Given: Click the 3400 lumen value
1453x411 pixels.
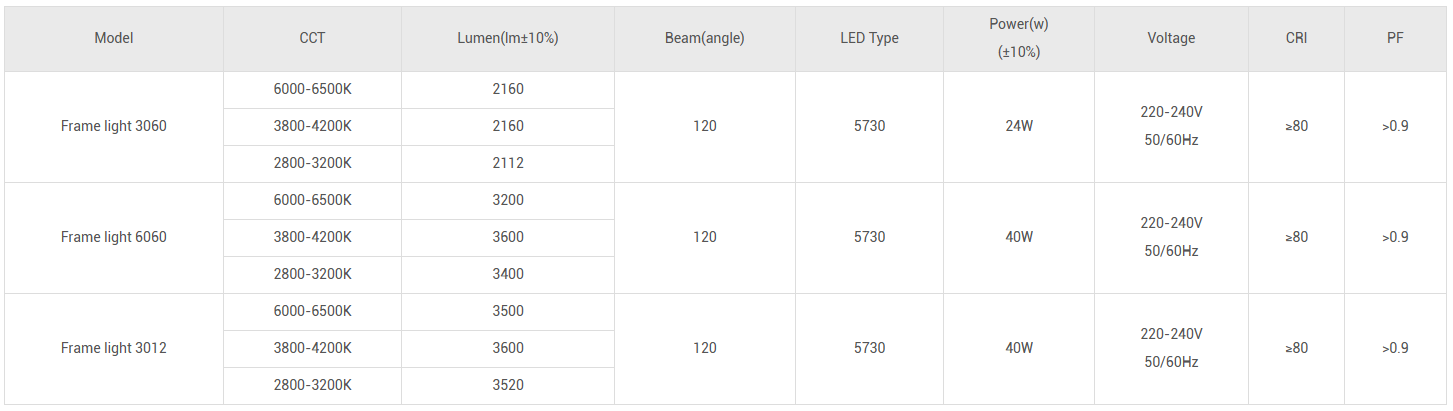Looking at the screenshot, I should [507, 274].
